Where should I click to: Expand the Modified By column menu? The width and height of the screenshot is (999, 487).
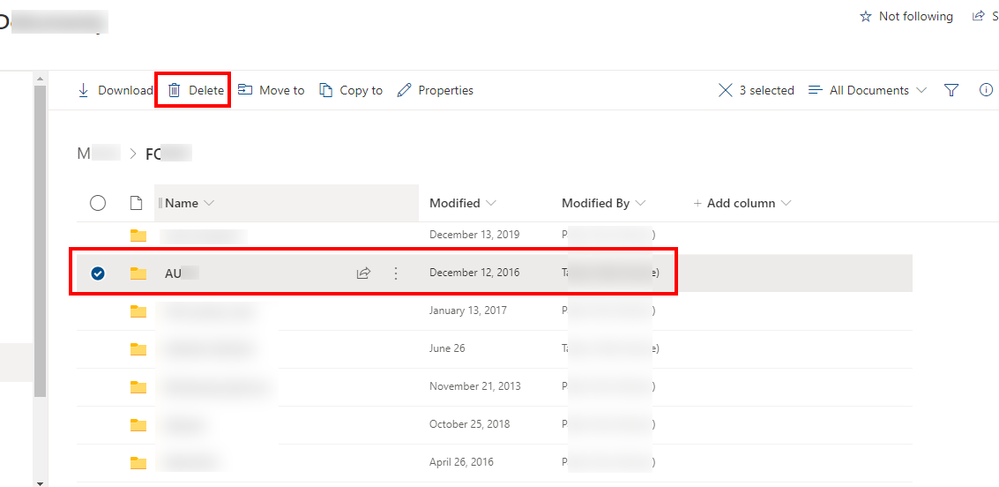click(x=603, y=203)
